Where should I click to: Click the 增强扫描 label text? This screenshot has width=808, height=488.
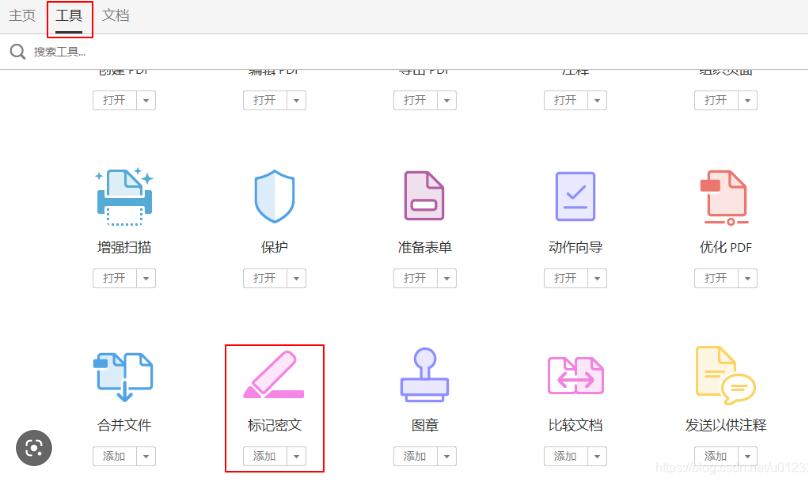(x=124, y=247)
